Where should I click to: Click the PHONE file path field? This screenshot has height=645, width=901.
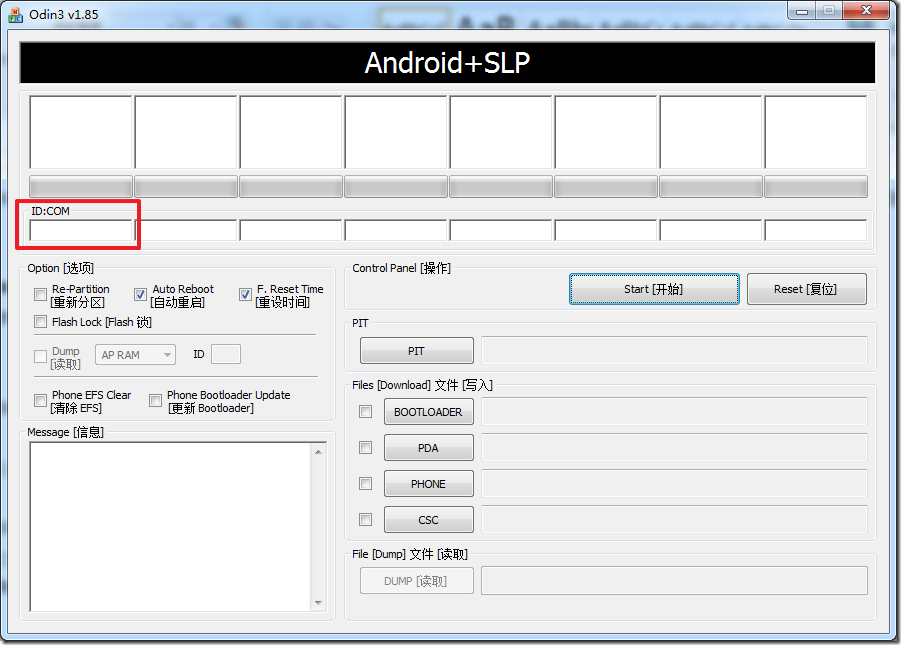point(674,483)
